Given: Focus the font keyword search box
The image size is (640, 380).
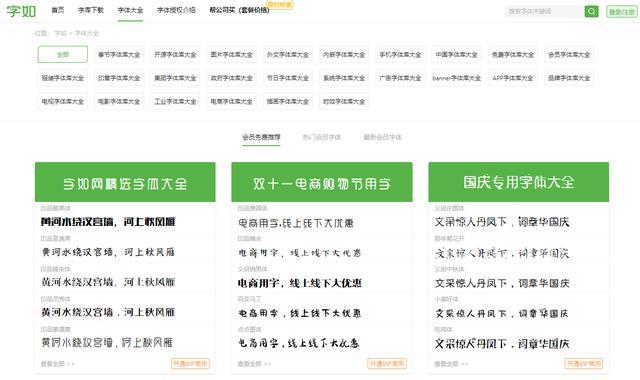Looking at the screenshot, I should [544, 11].
